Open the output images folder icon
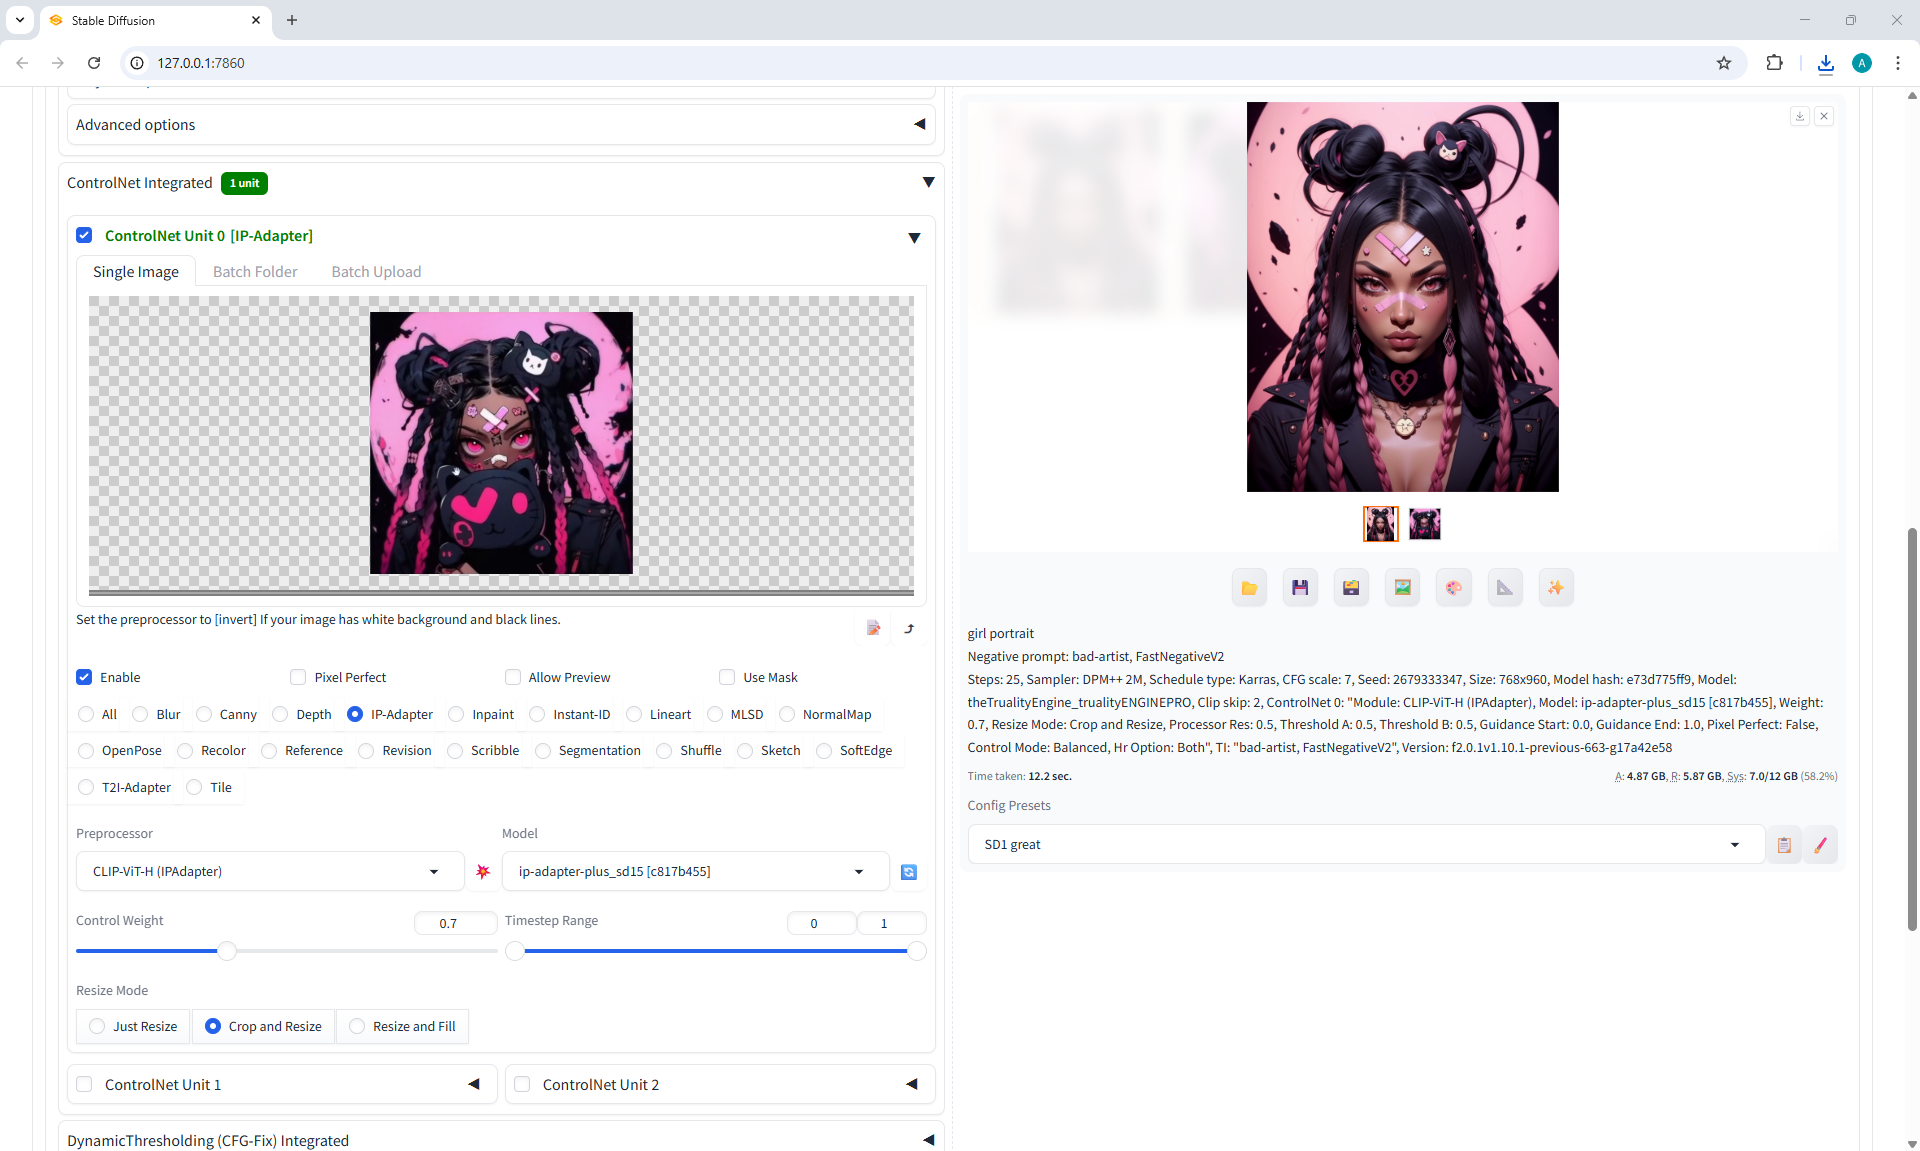 (x=1249, y=588)
